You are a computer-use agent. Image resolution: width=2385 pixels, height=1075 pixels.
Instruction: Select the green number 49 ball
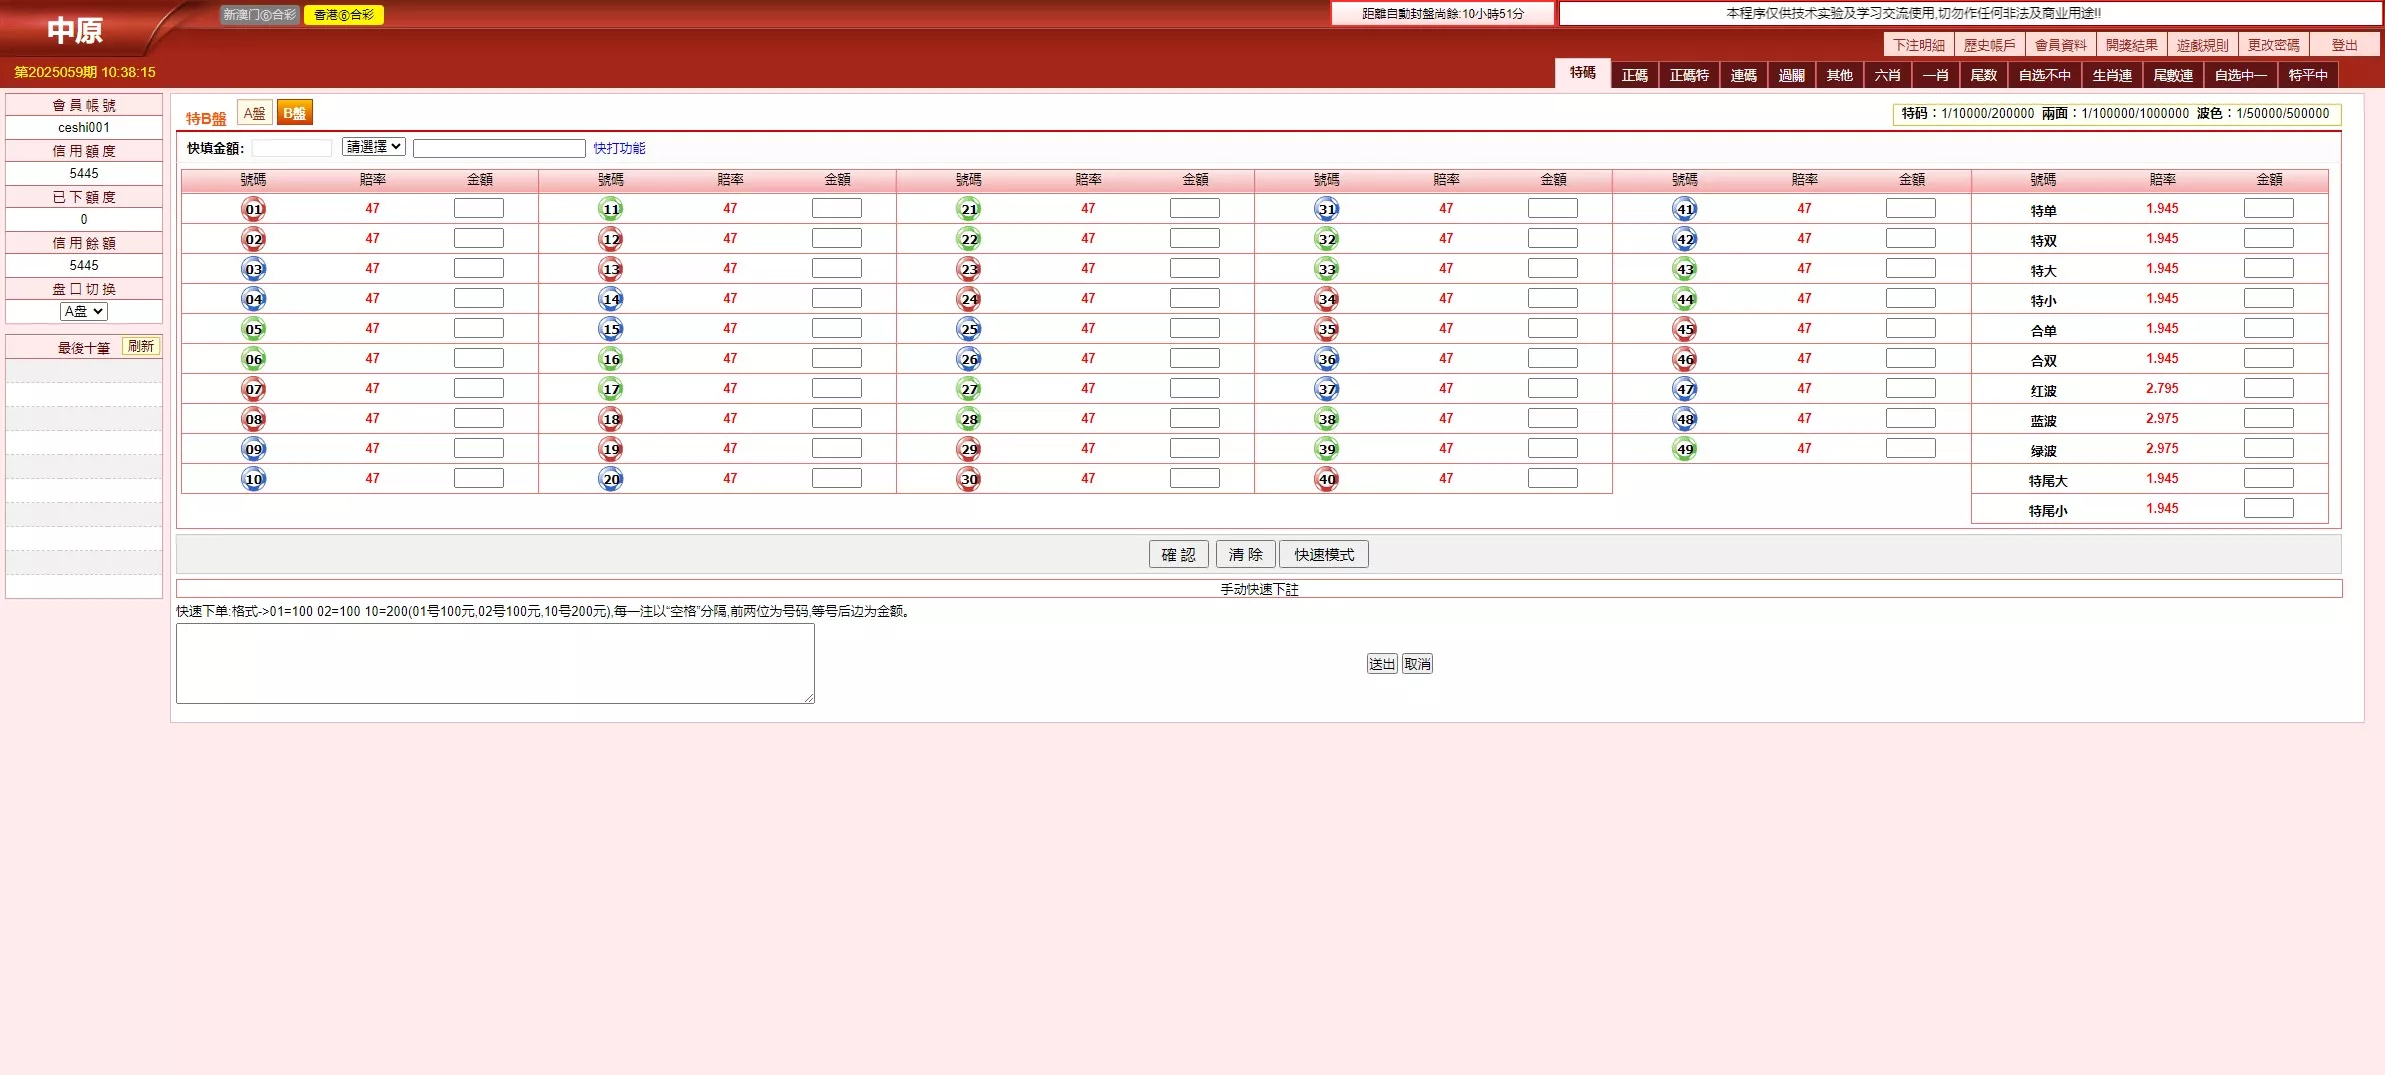tap(1685, 449)
